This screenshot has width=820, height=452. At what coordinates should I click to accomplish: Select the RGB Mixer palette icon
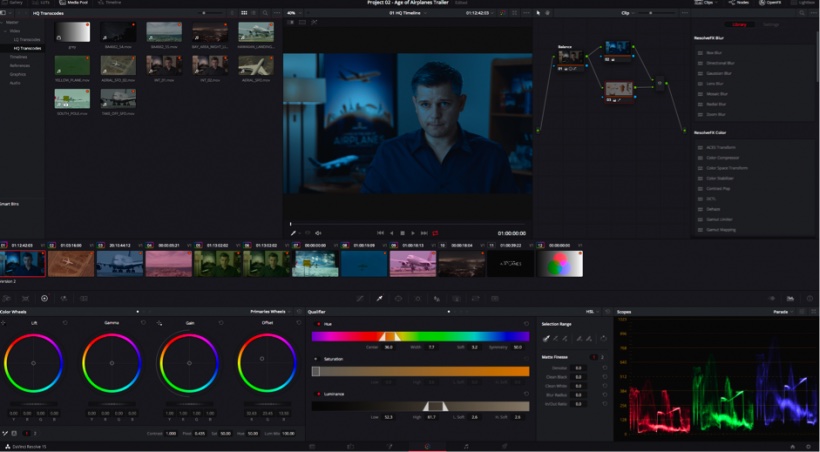(64, 299)
